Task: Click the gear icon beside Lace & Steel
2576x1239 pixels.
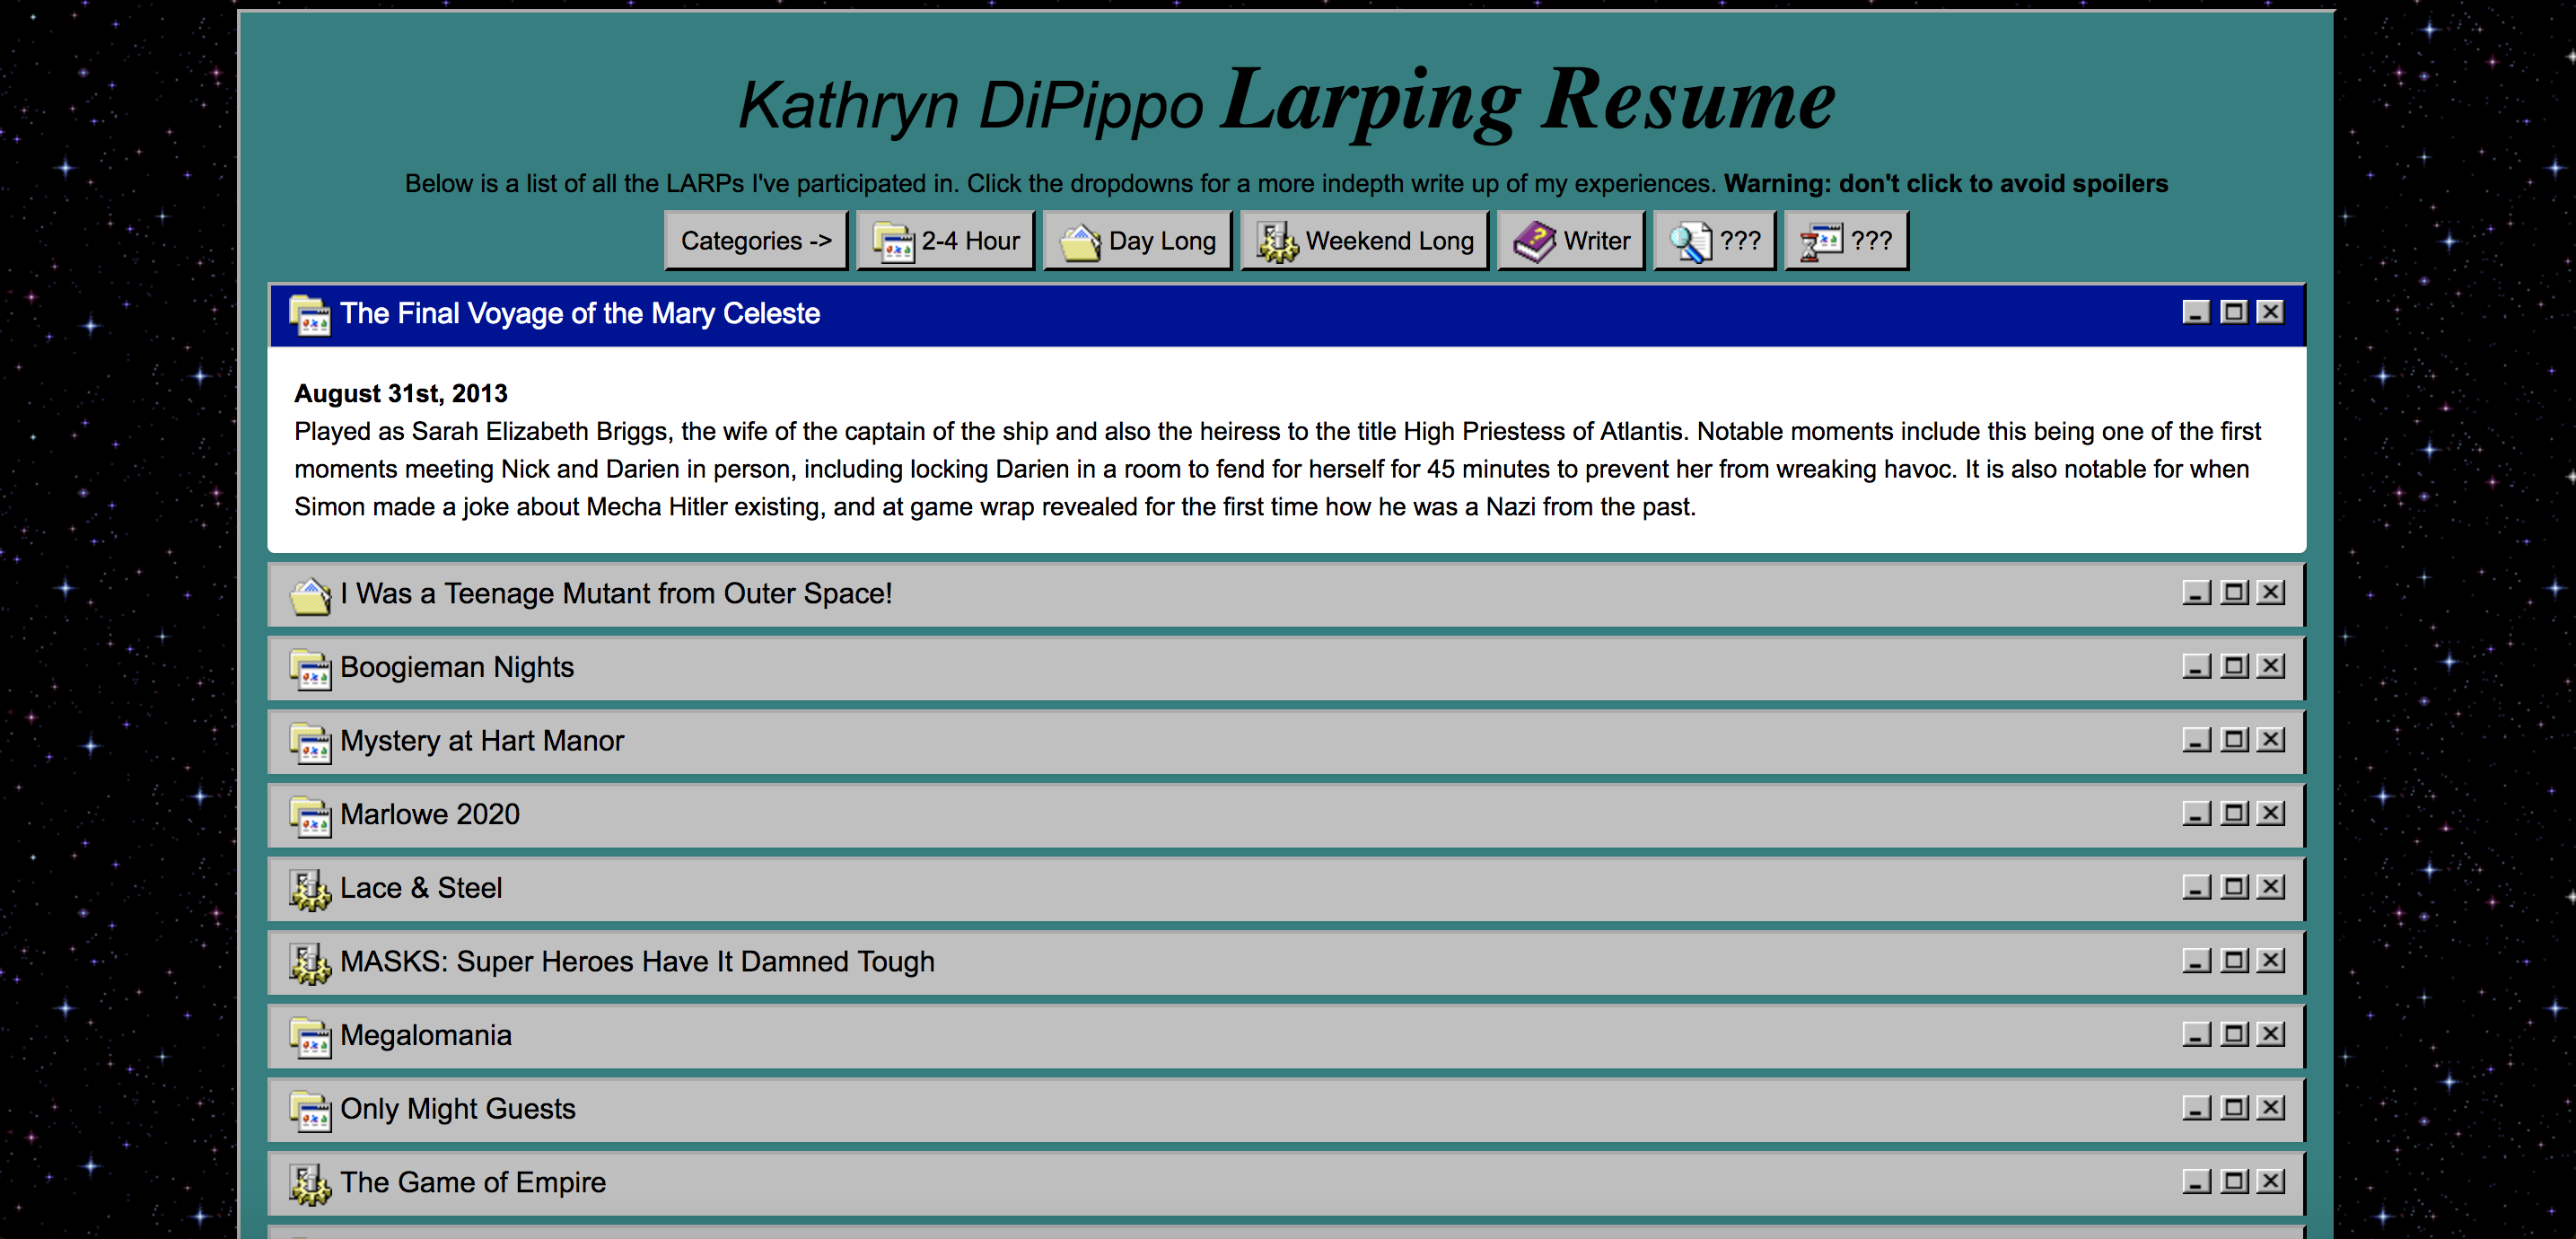Action: pos(311,888)
